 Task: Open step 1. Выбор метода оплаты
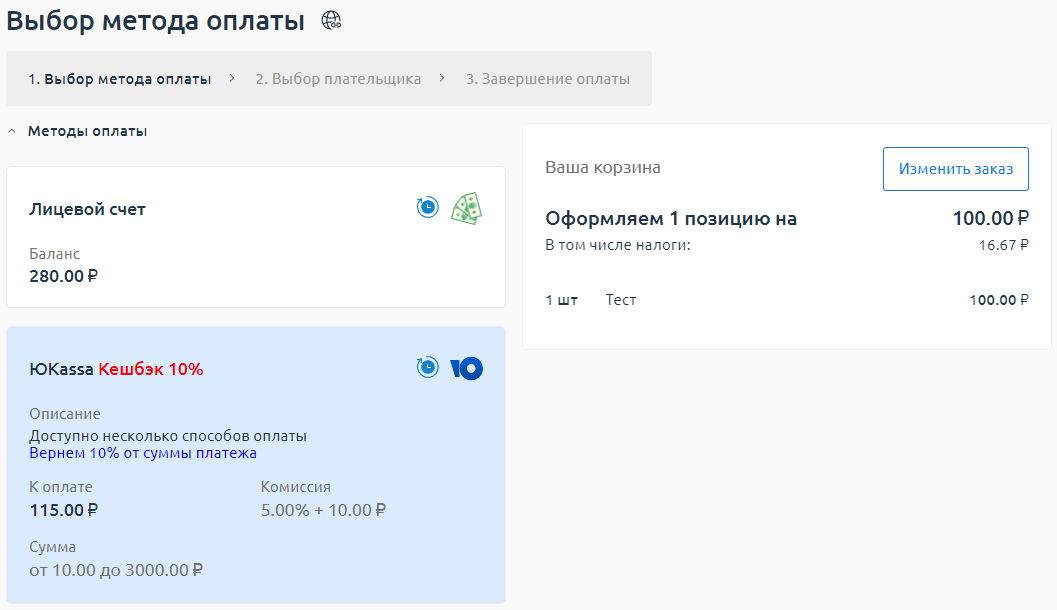click(119, 79)
